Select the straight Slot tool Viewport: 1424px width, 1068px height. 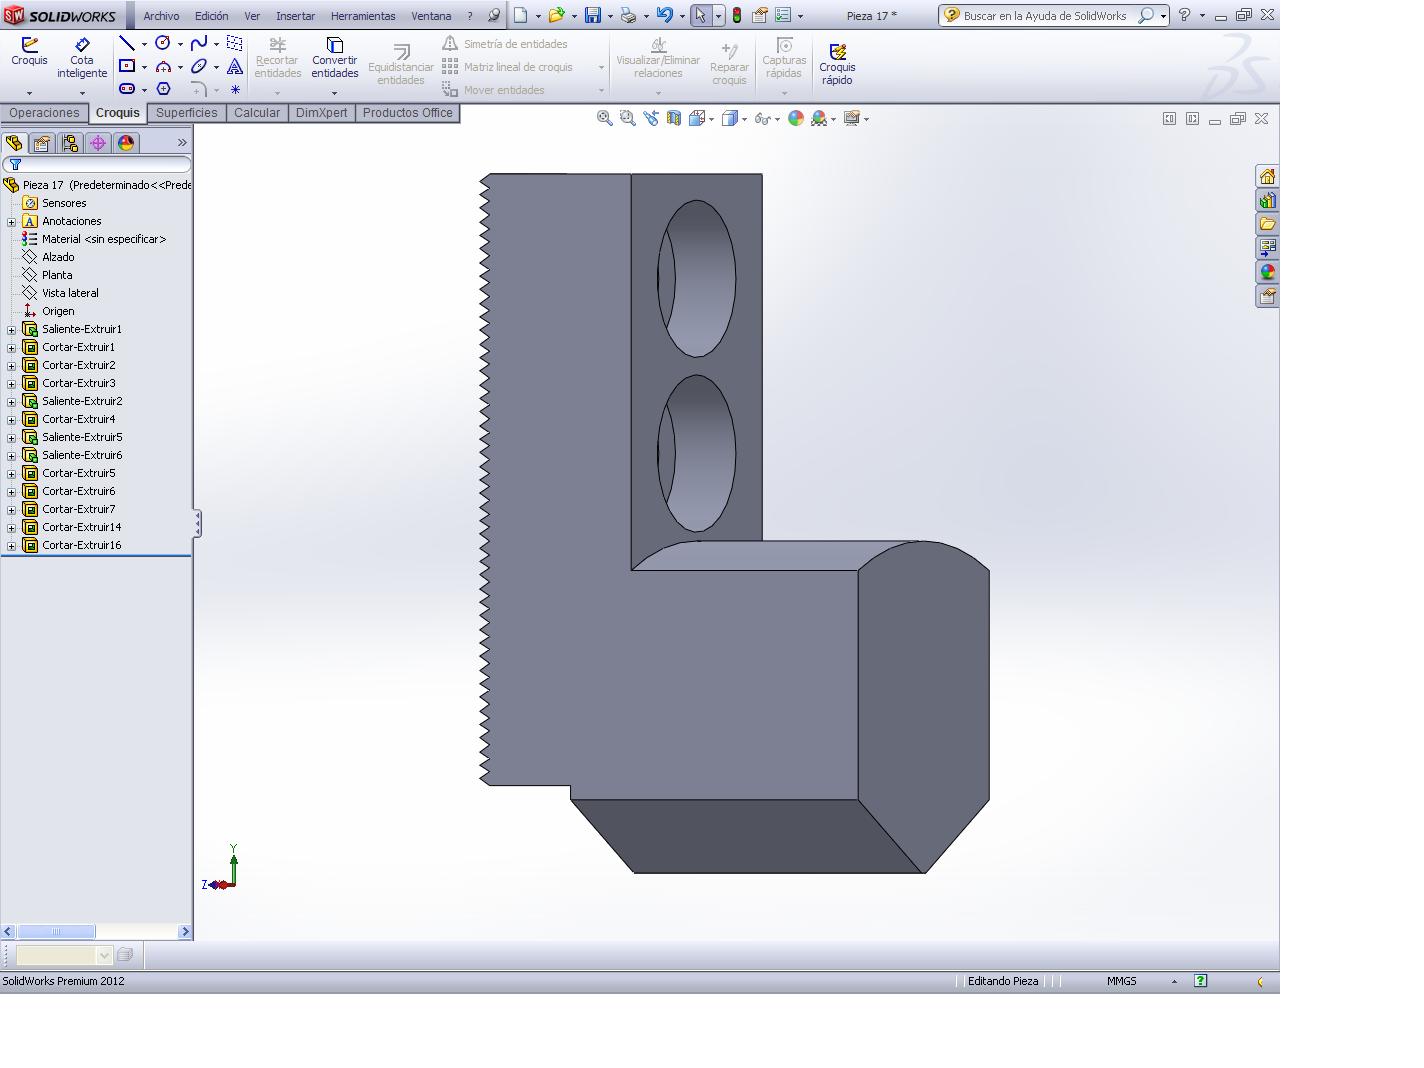(x=127, y=89)
